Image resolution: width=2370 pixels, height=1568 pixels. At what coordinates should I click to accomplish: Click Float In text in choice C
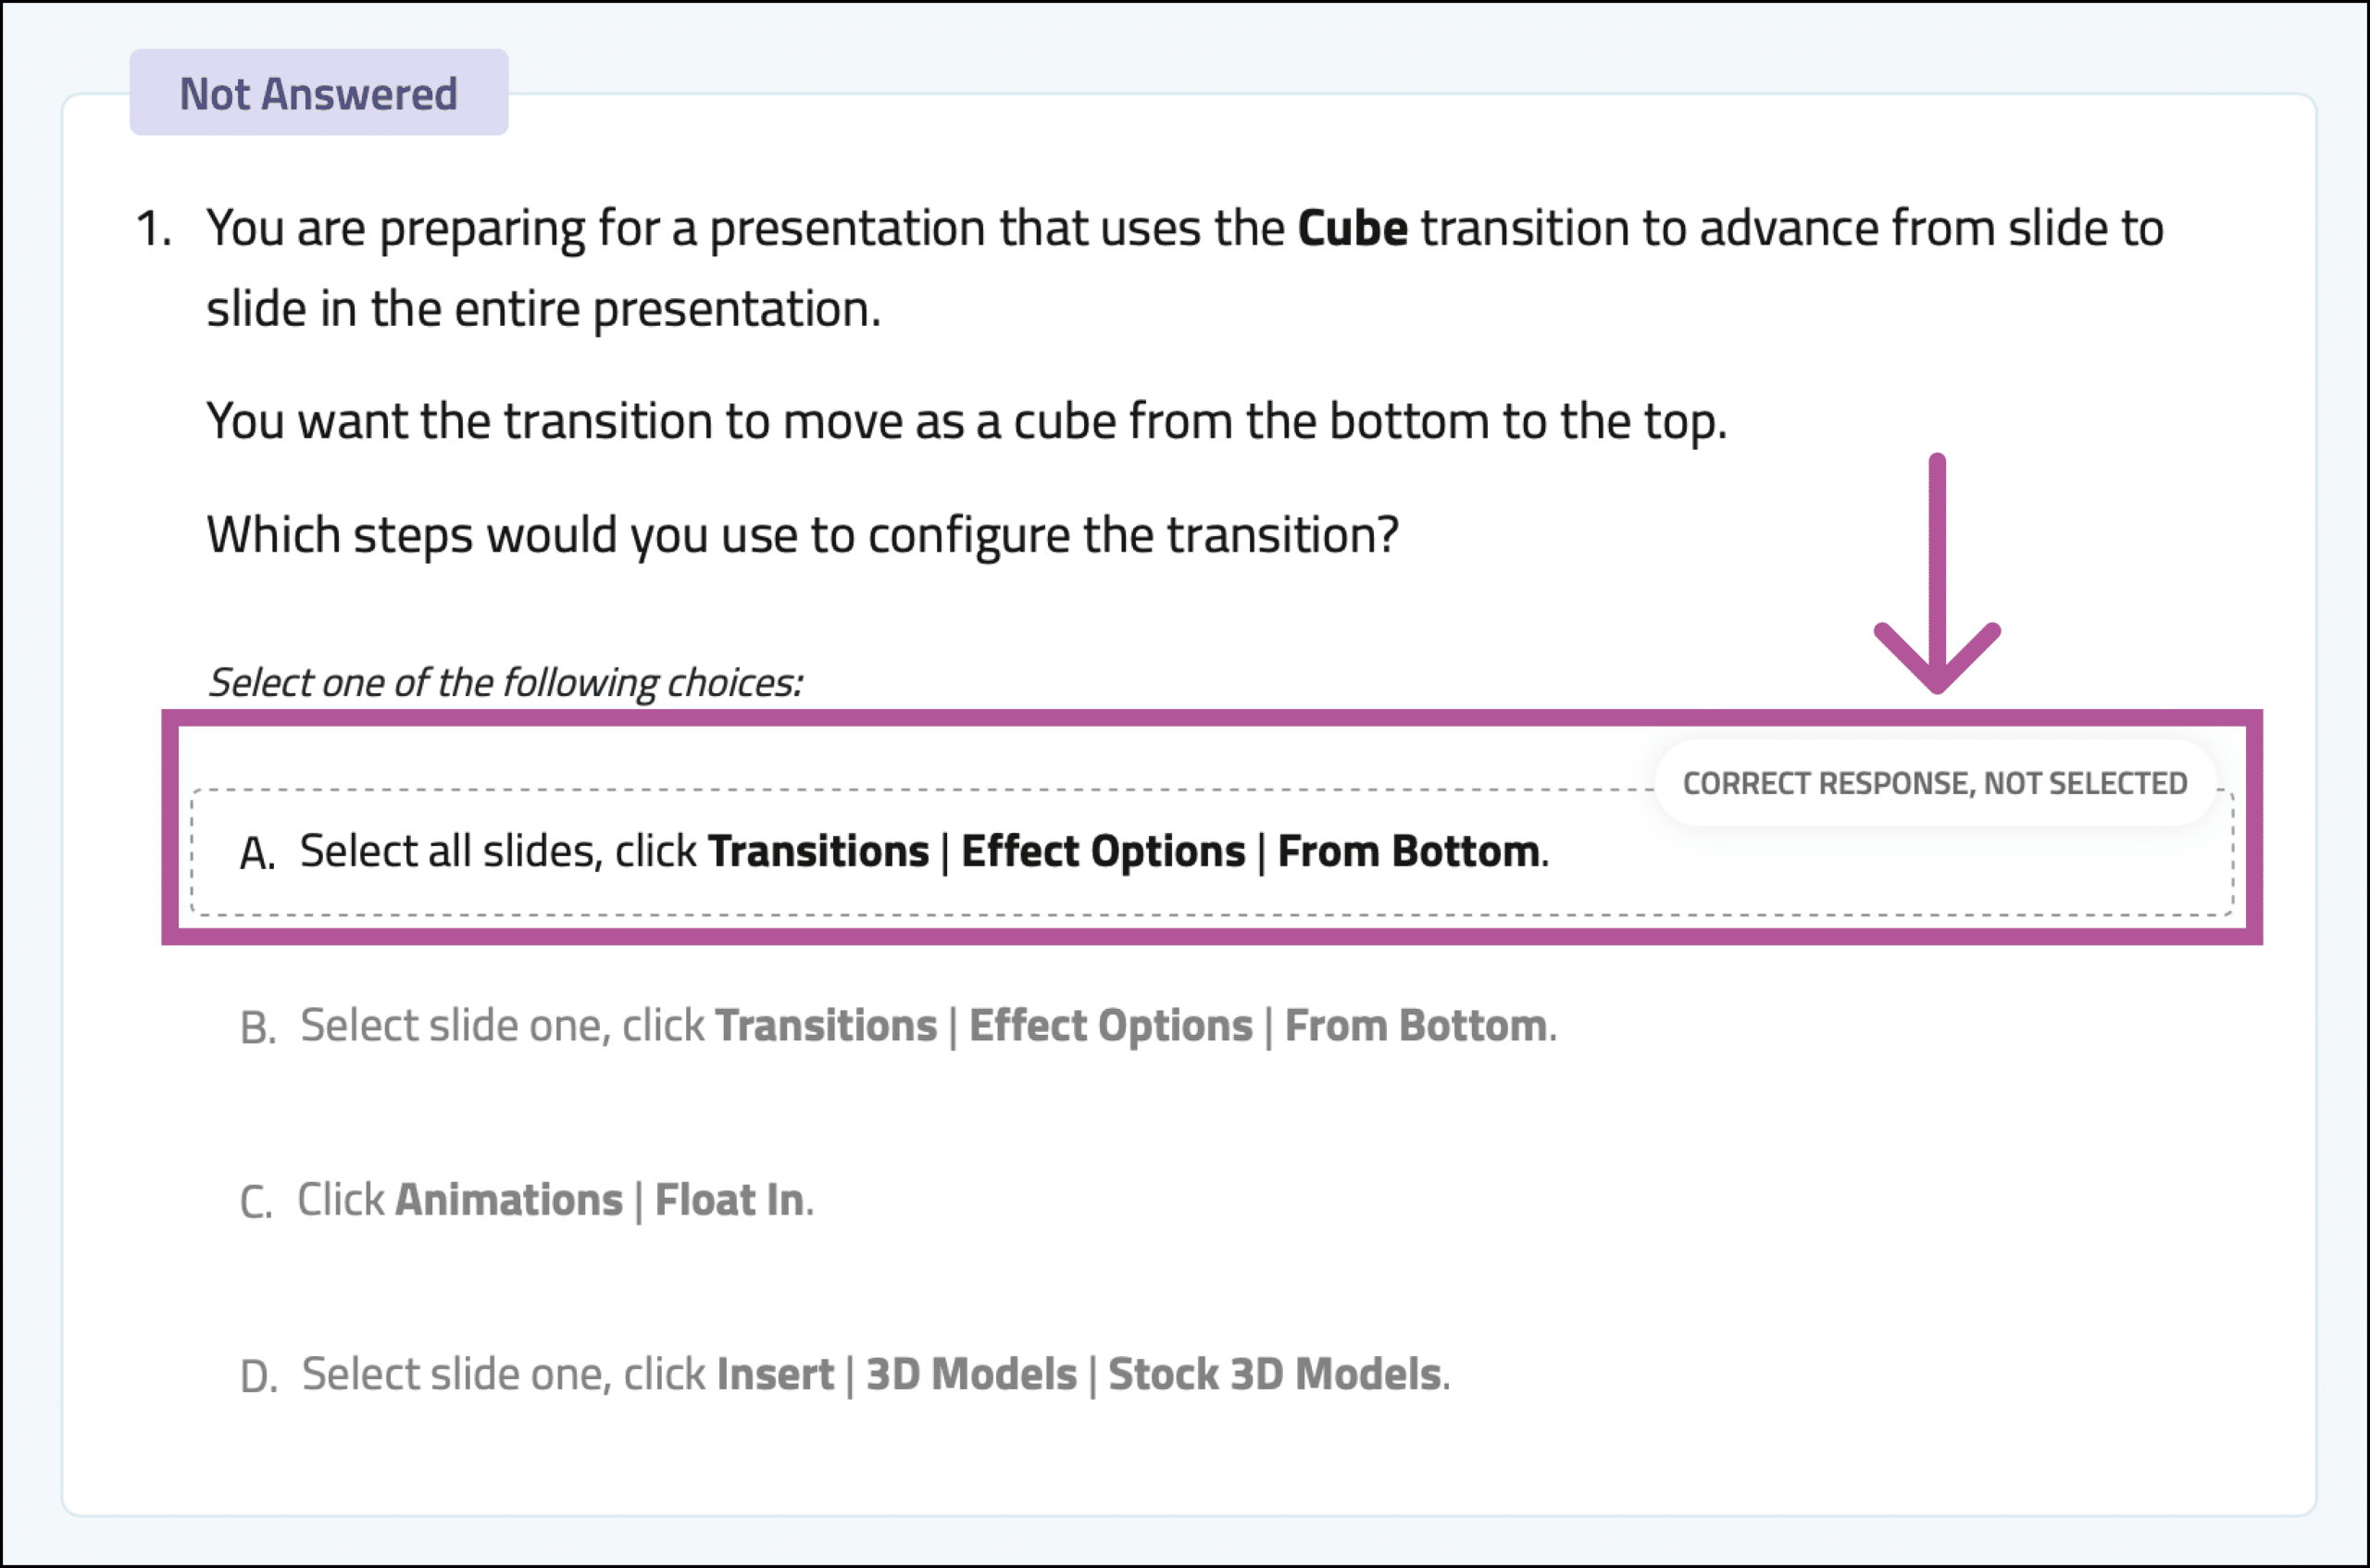pos(729,1200)
